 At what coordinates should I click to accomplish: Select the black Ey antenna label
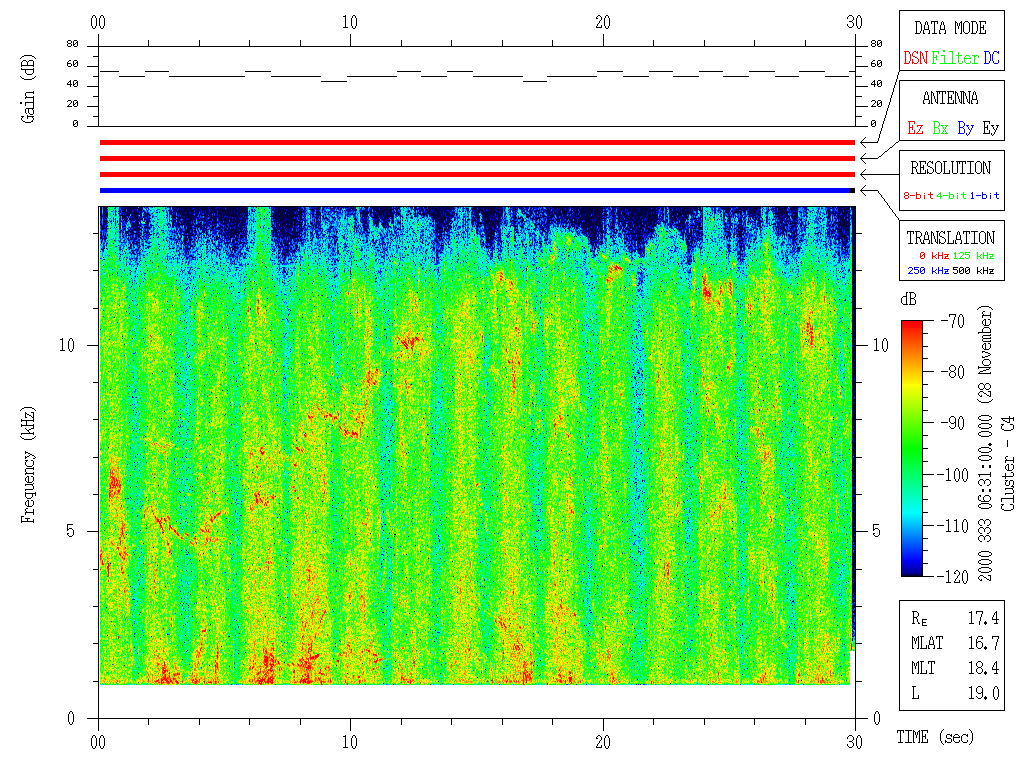click(990, 129)
